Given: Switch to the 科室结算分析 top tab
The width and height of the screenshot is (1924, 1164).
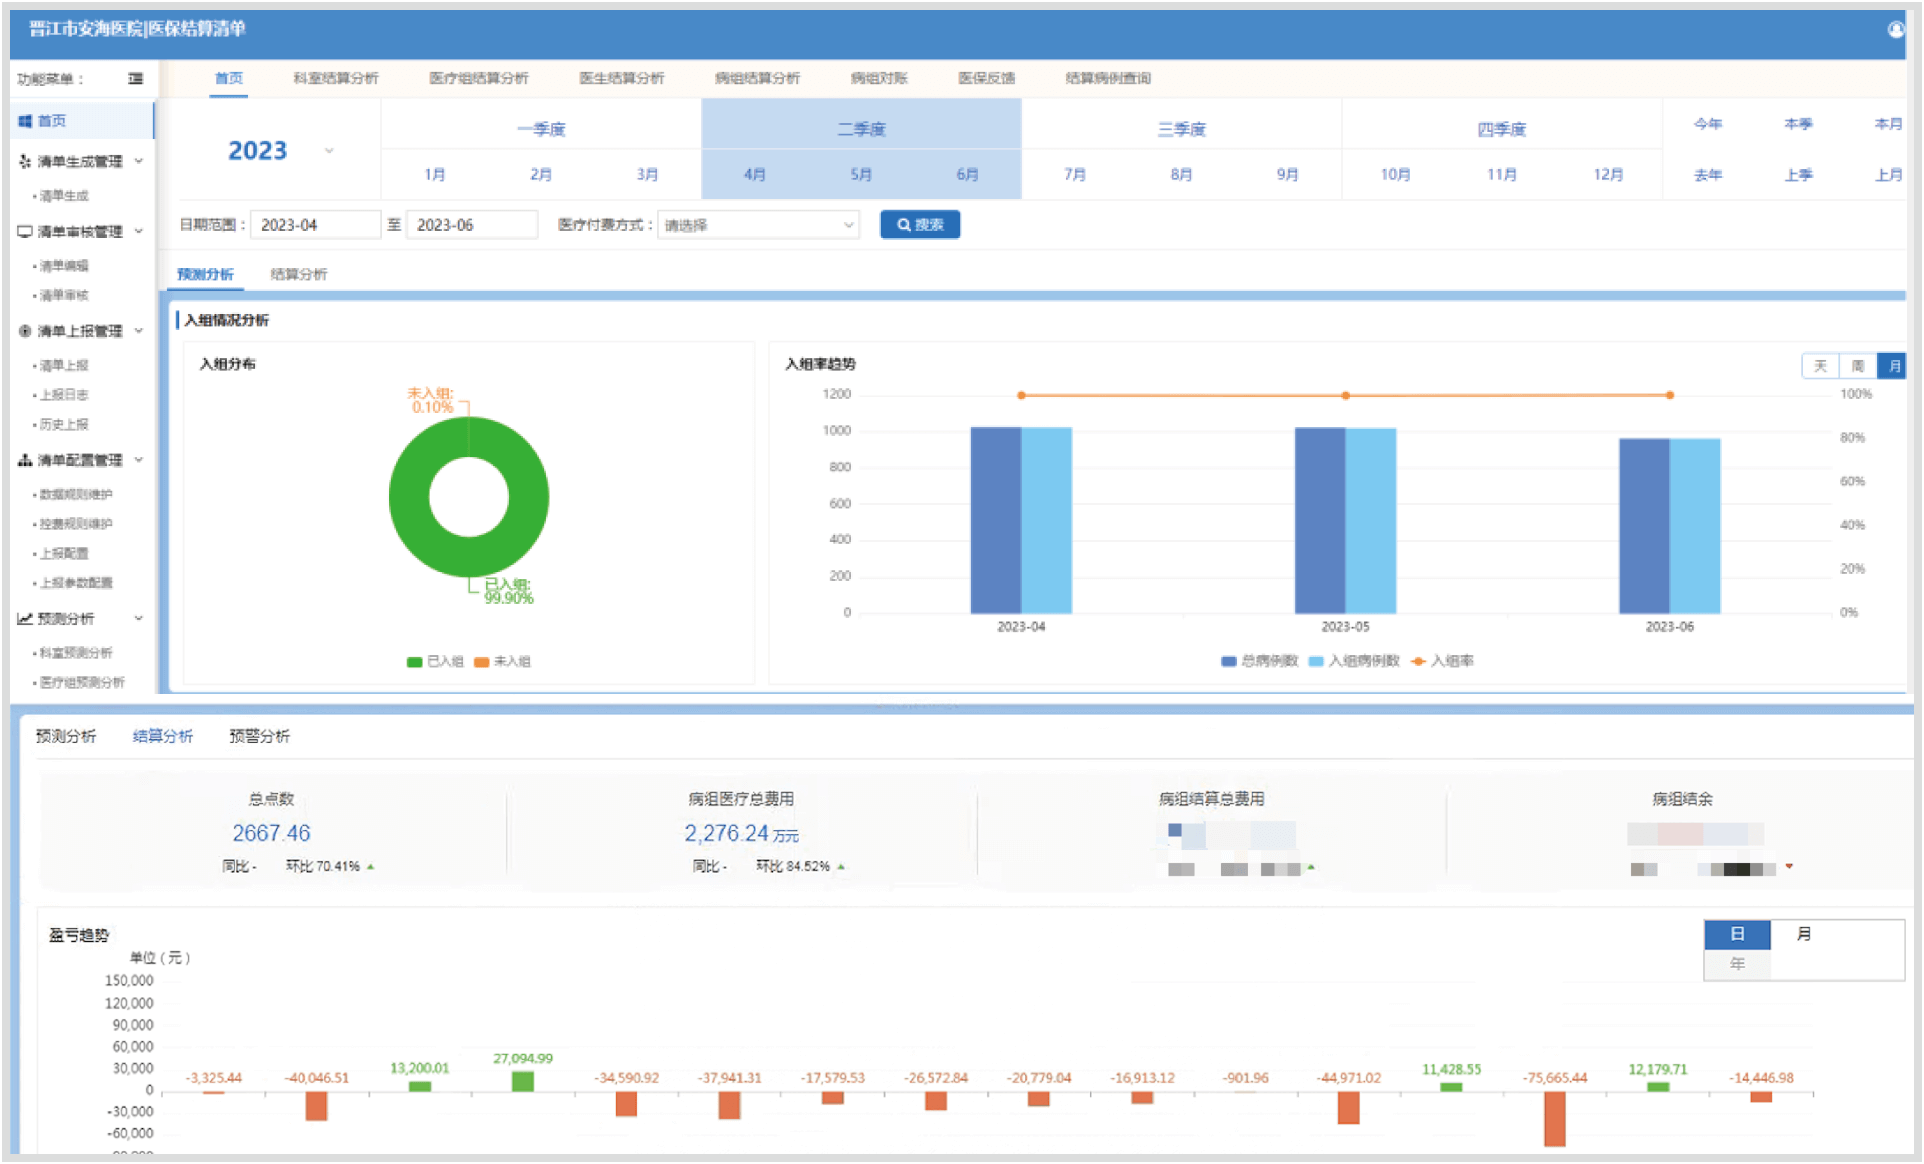Looking at the screenshot, I should click(336, 78).
